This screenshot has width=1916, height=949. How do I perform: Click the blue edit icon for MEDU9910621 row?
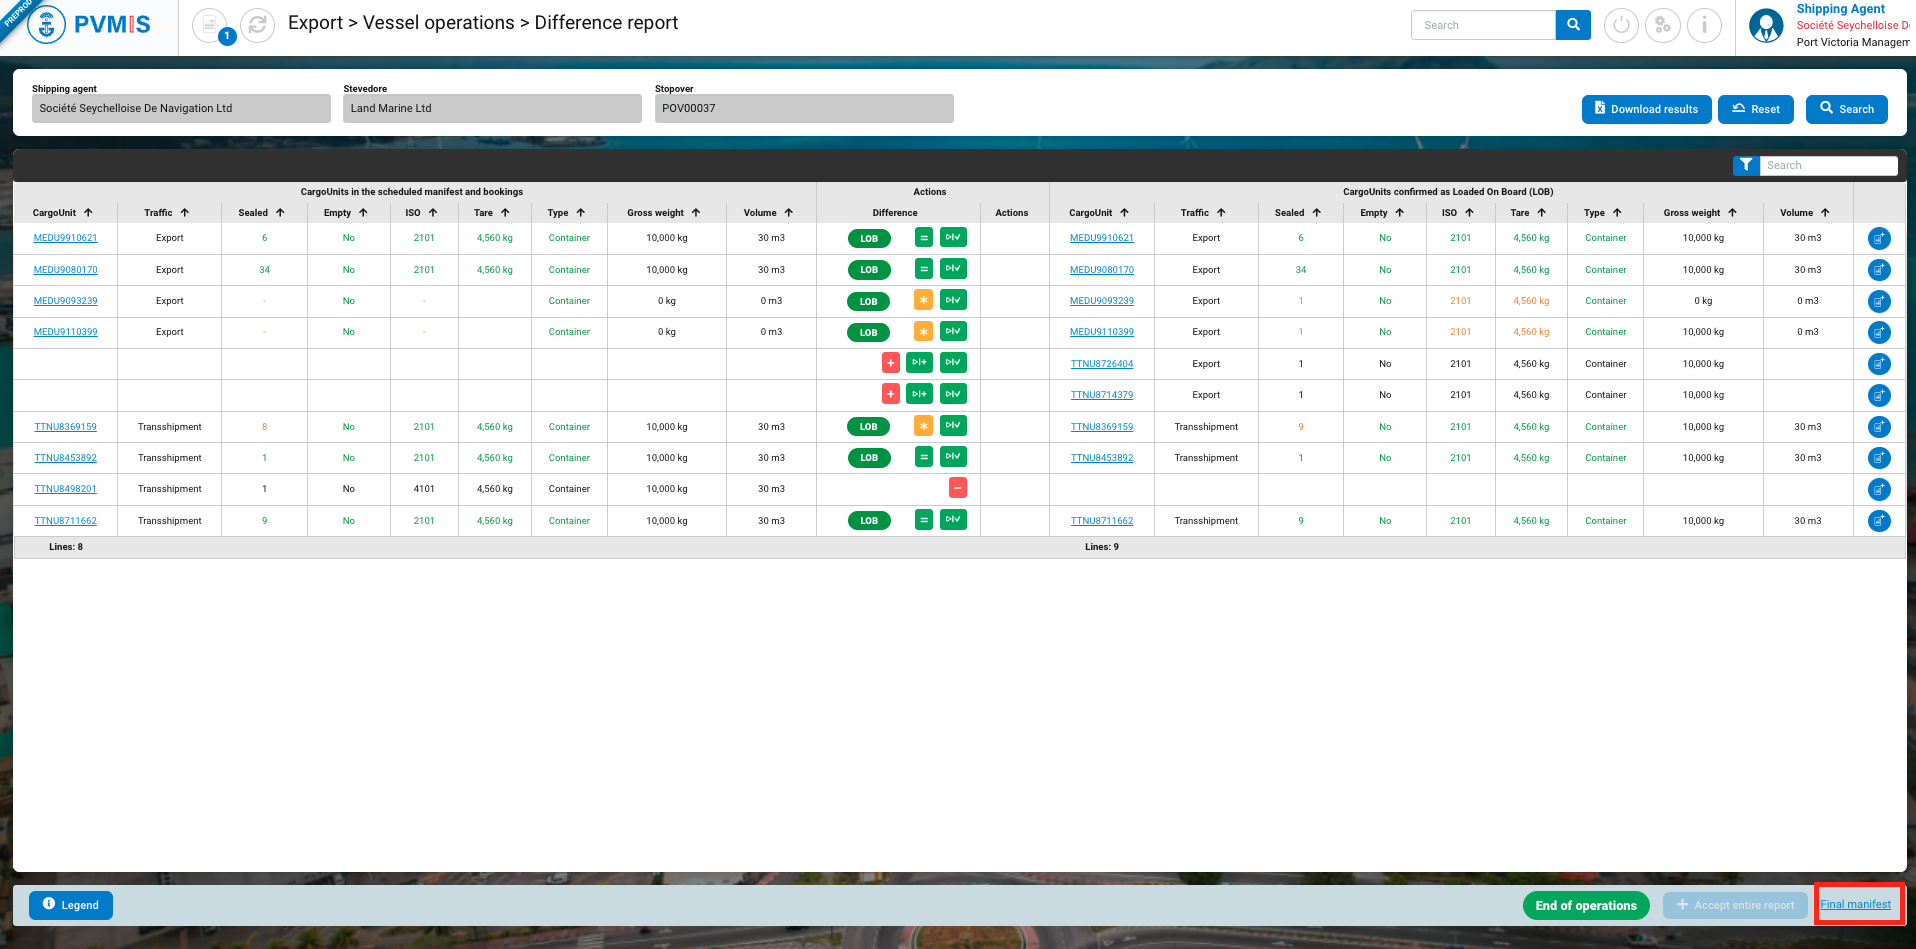(1879, 238)
